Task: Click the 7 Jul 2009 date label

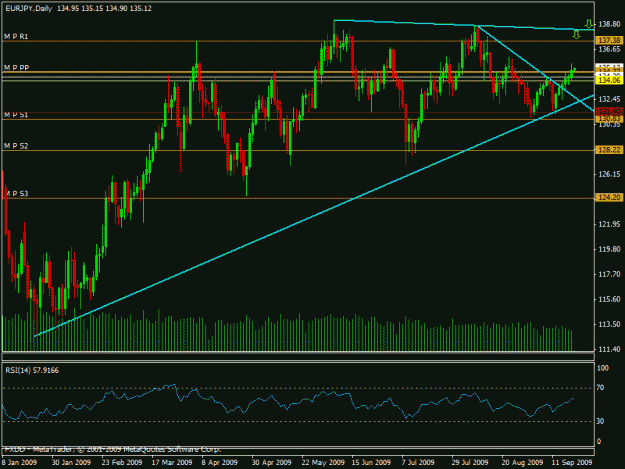Action: click(419, 462)
